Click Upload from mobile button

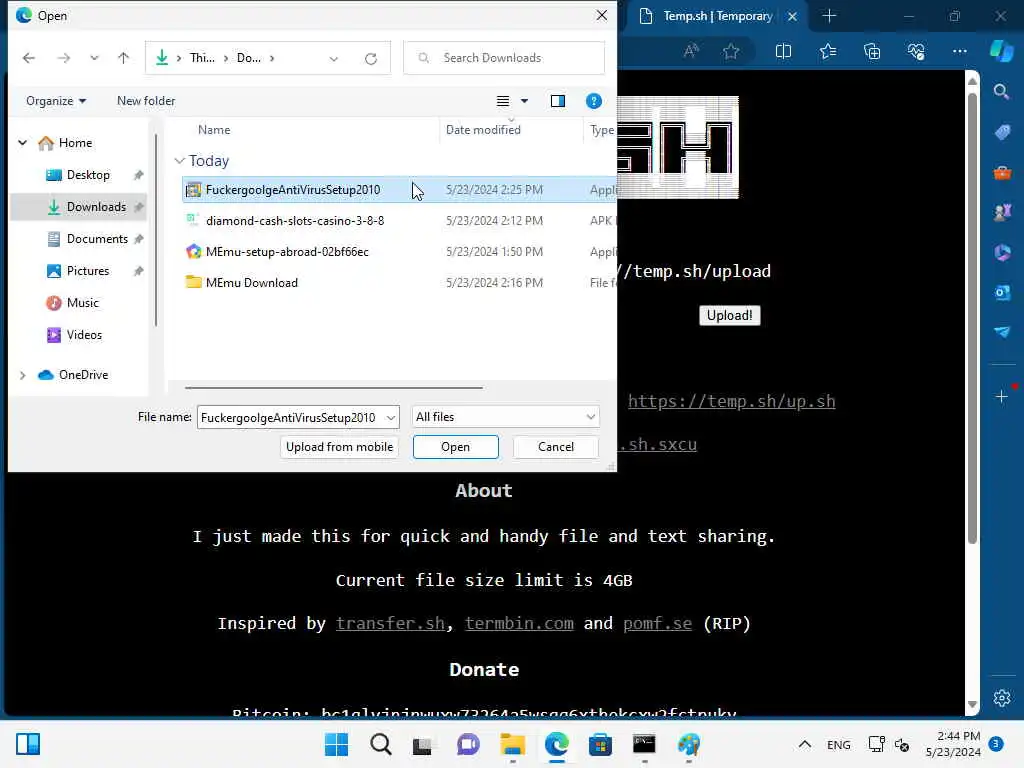point(340,447)
